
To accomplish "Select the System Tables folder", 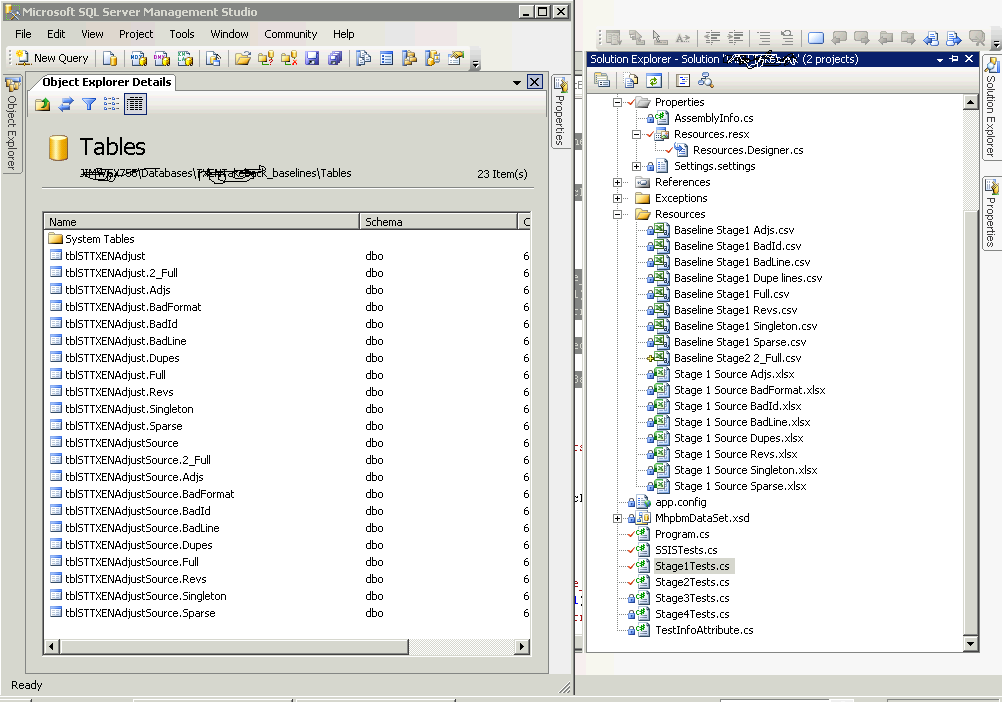I will 91,239.
